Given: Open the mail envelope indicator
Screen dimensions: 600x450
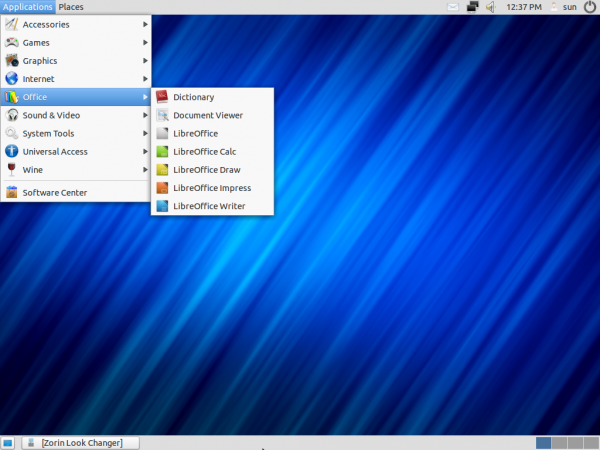Looking at the screenshot, I should (x=453, y=7).
